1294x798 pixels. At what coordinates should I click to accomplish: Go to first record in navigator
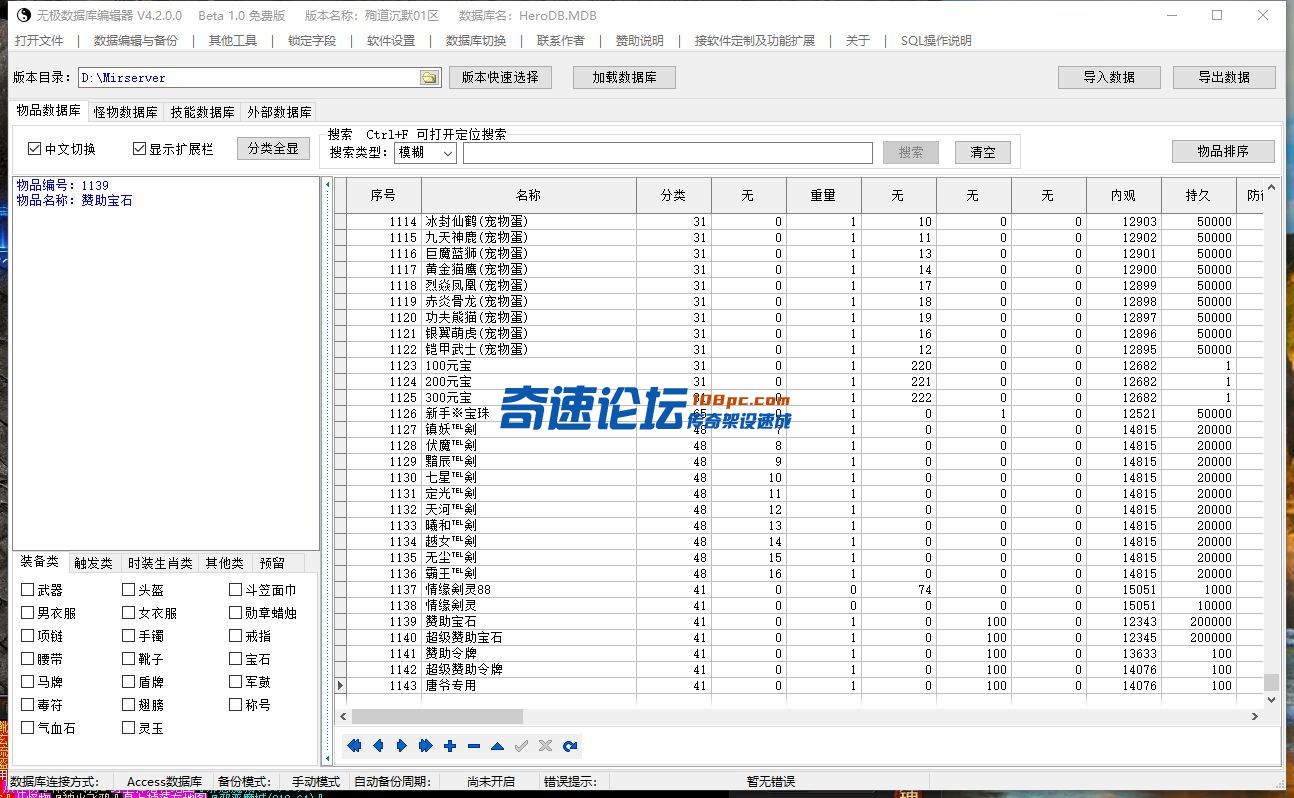click(x=354, y=746)
